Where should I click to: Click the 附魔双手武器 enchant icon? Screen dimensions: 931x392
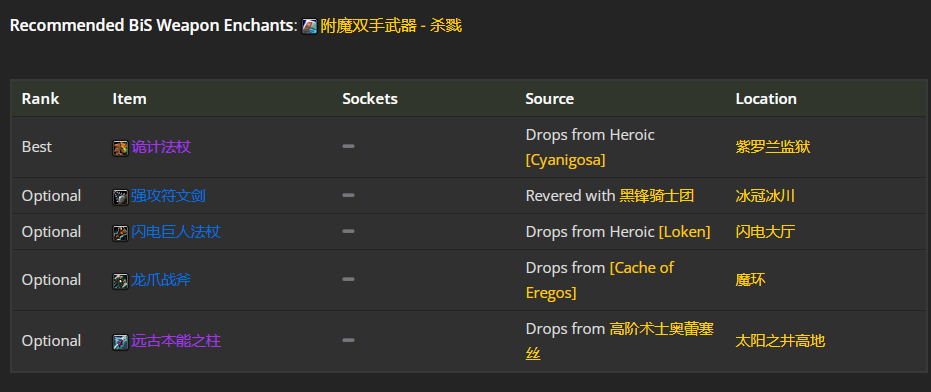pyautogui.click(x=309, y=27)
